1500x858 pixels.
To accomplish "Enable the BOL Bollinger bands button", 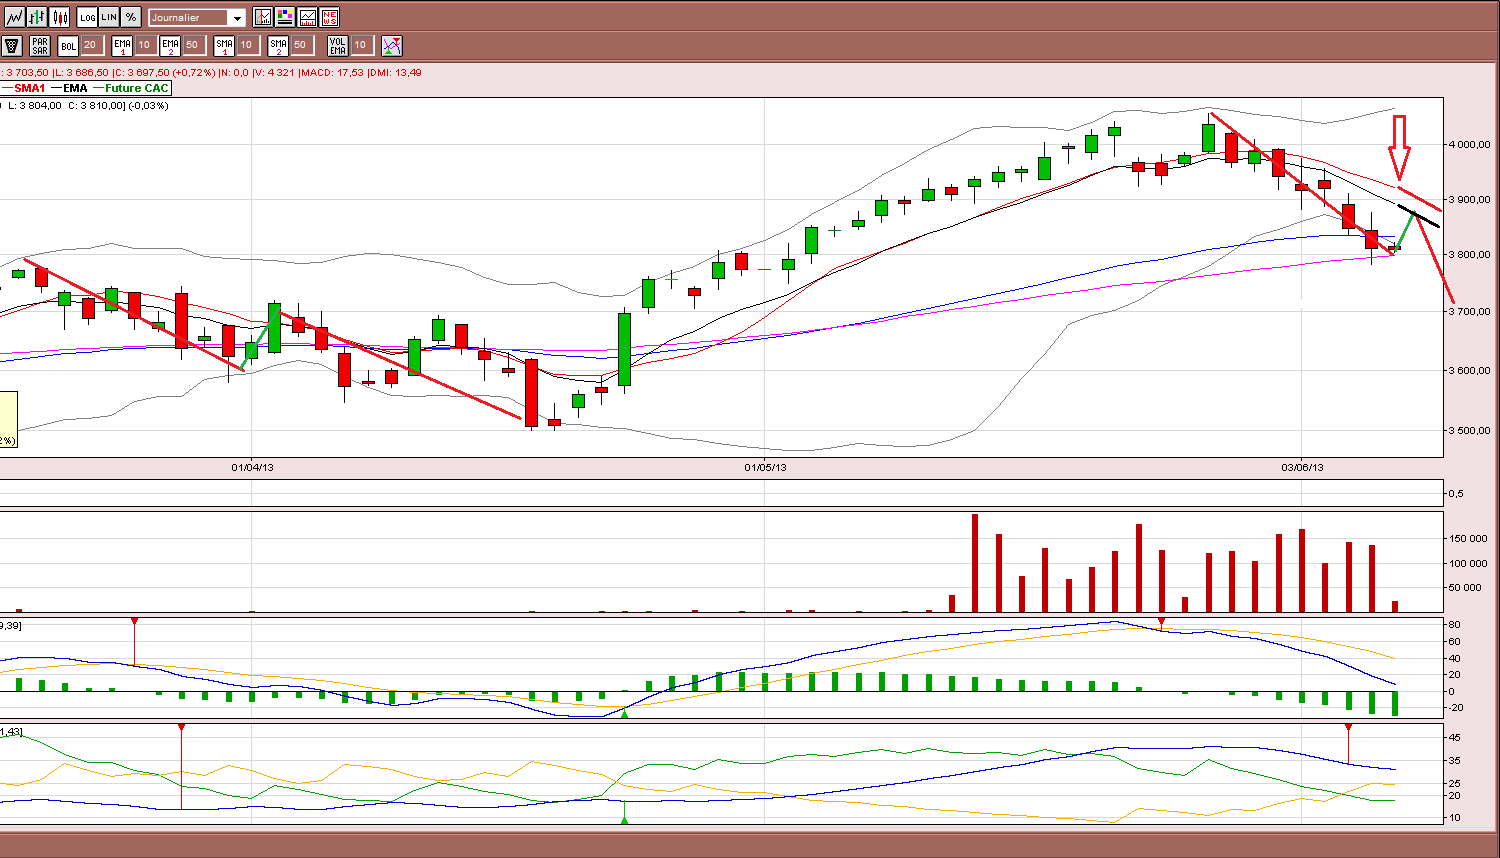I will 68,45.
